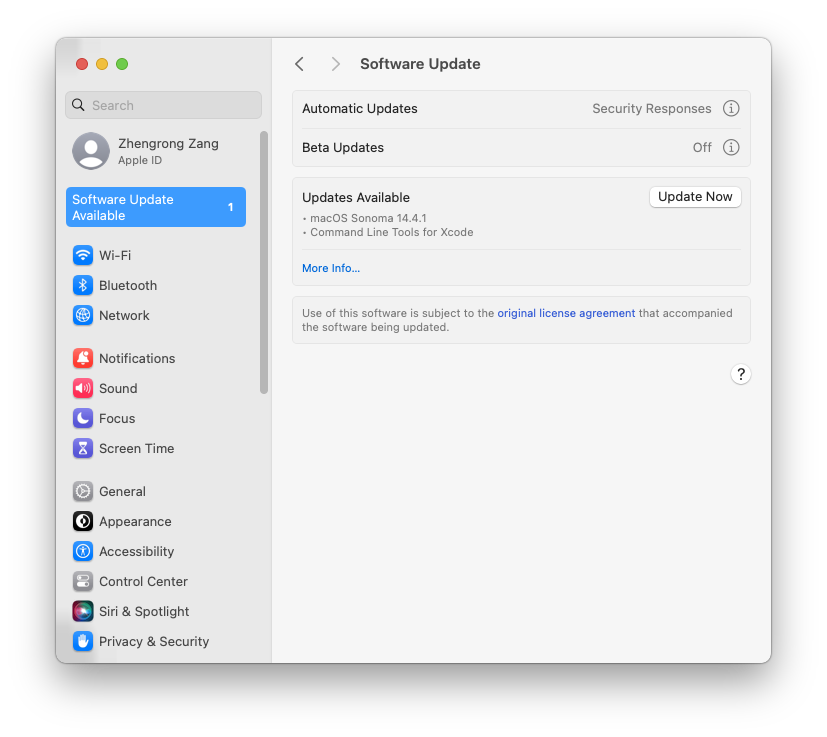Screen dimensions: 827x737
Task: Click the Apple ID subtitle text
Action: [x=140, y=160]
